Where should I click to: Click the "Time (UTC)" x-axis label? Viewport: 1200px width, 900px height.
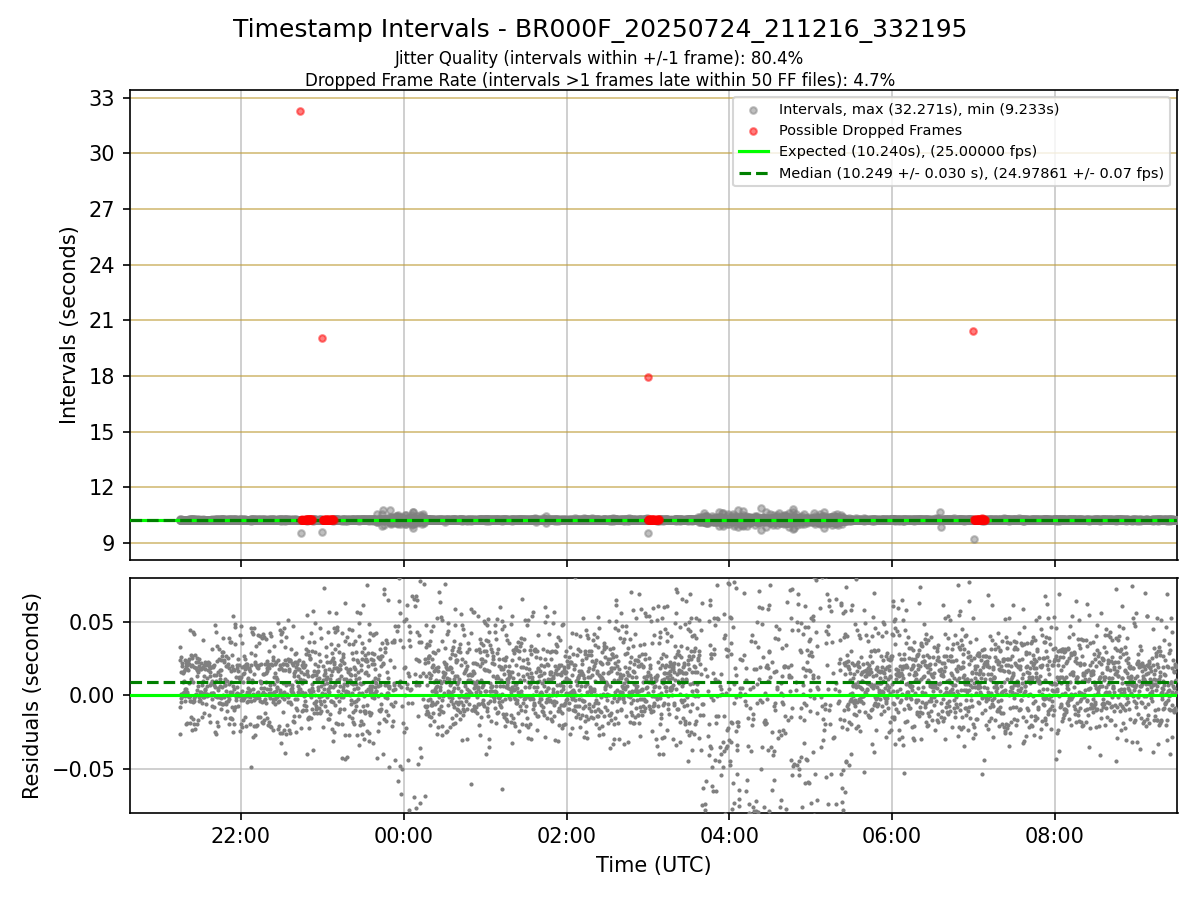pos(653,865)
